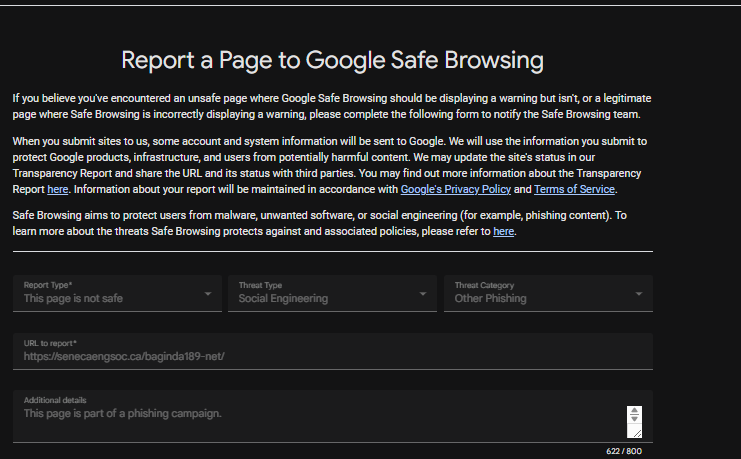741x459 pixels.
Task: Follow the Transparency Report 'here' link
Action: (x=58, y=189)
